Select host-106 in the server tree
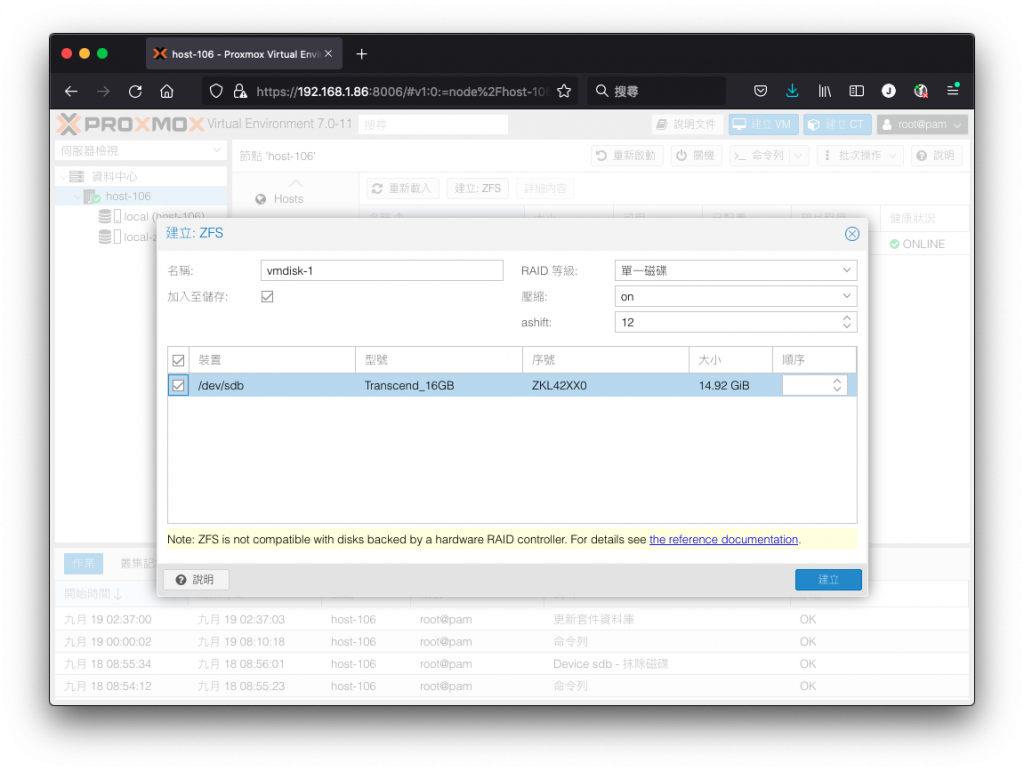Image resolution: width=1024 pixels, height=771 pixels. click(128, 197)
